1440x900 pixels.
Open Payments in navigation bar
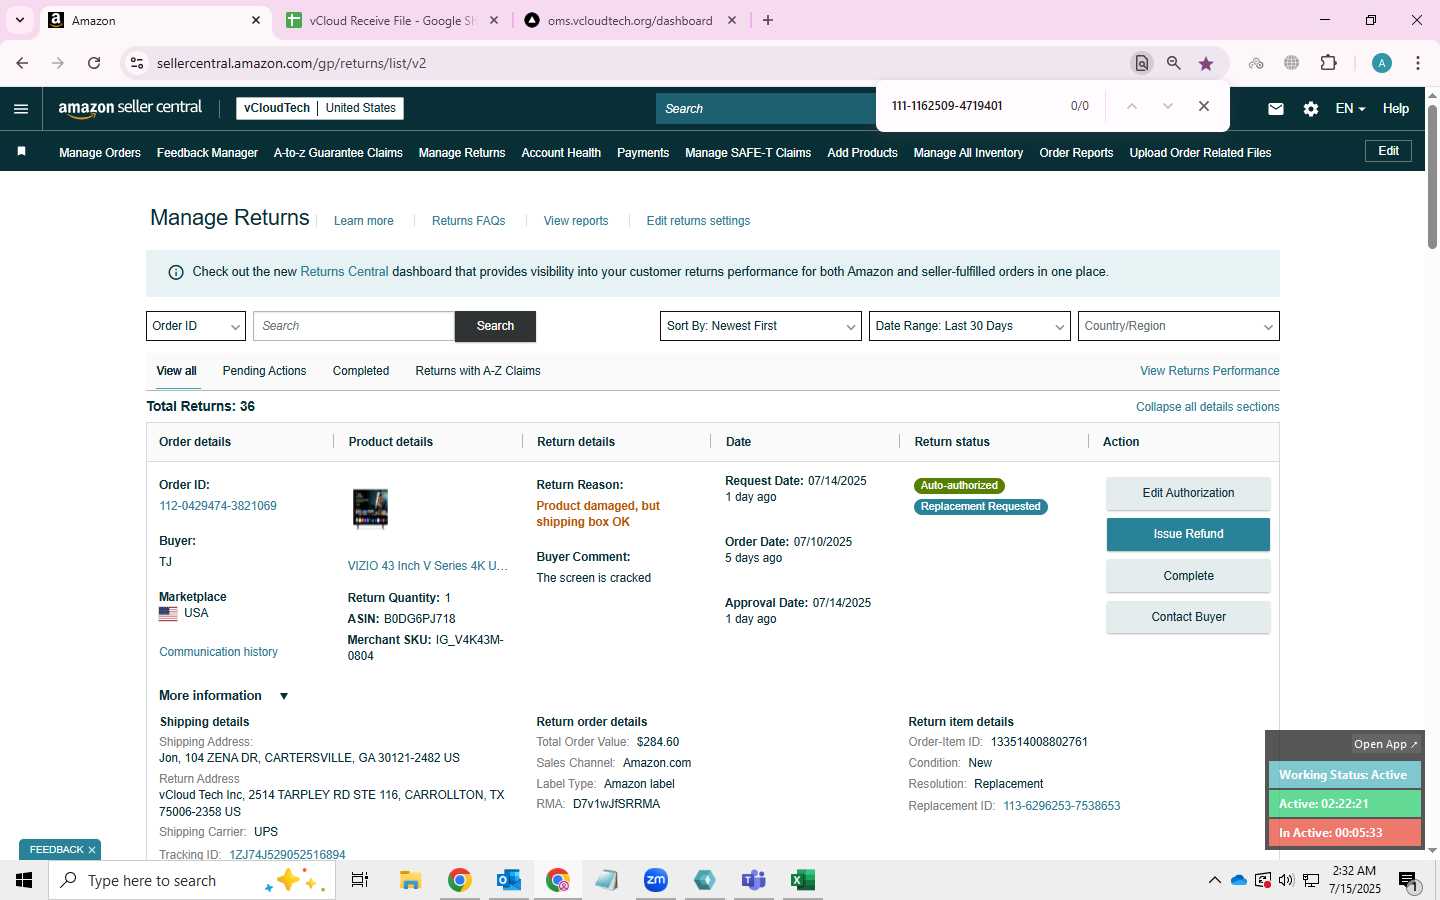[x=643, y=153]
